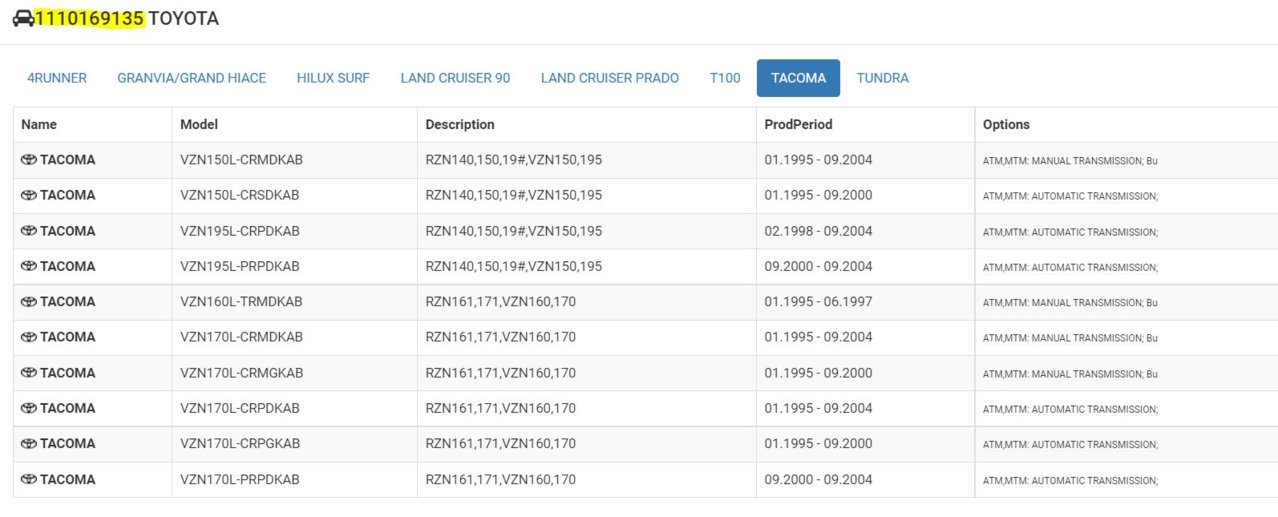Click the Description column header

click(460, 125)
